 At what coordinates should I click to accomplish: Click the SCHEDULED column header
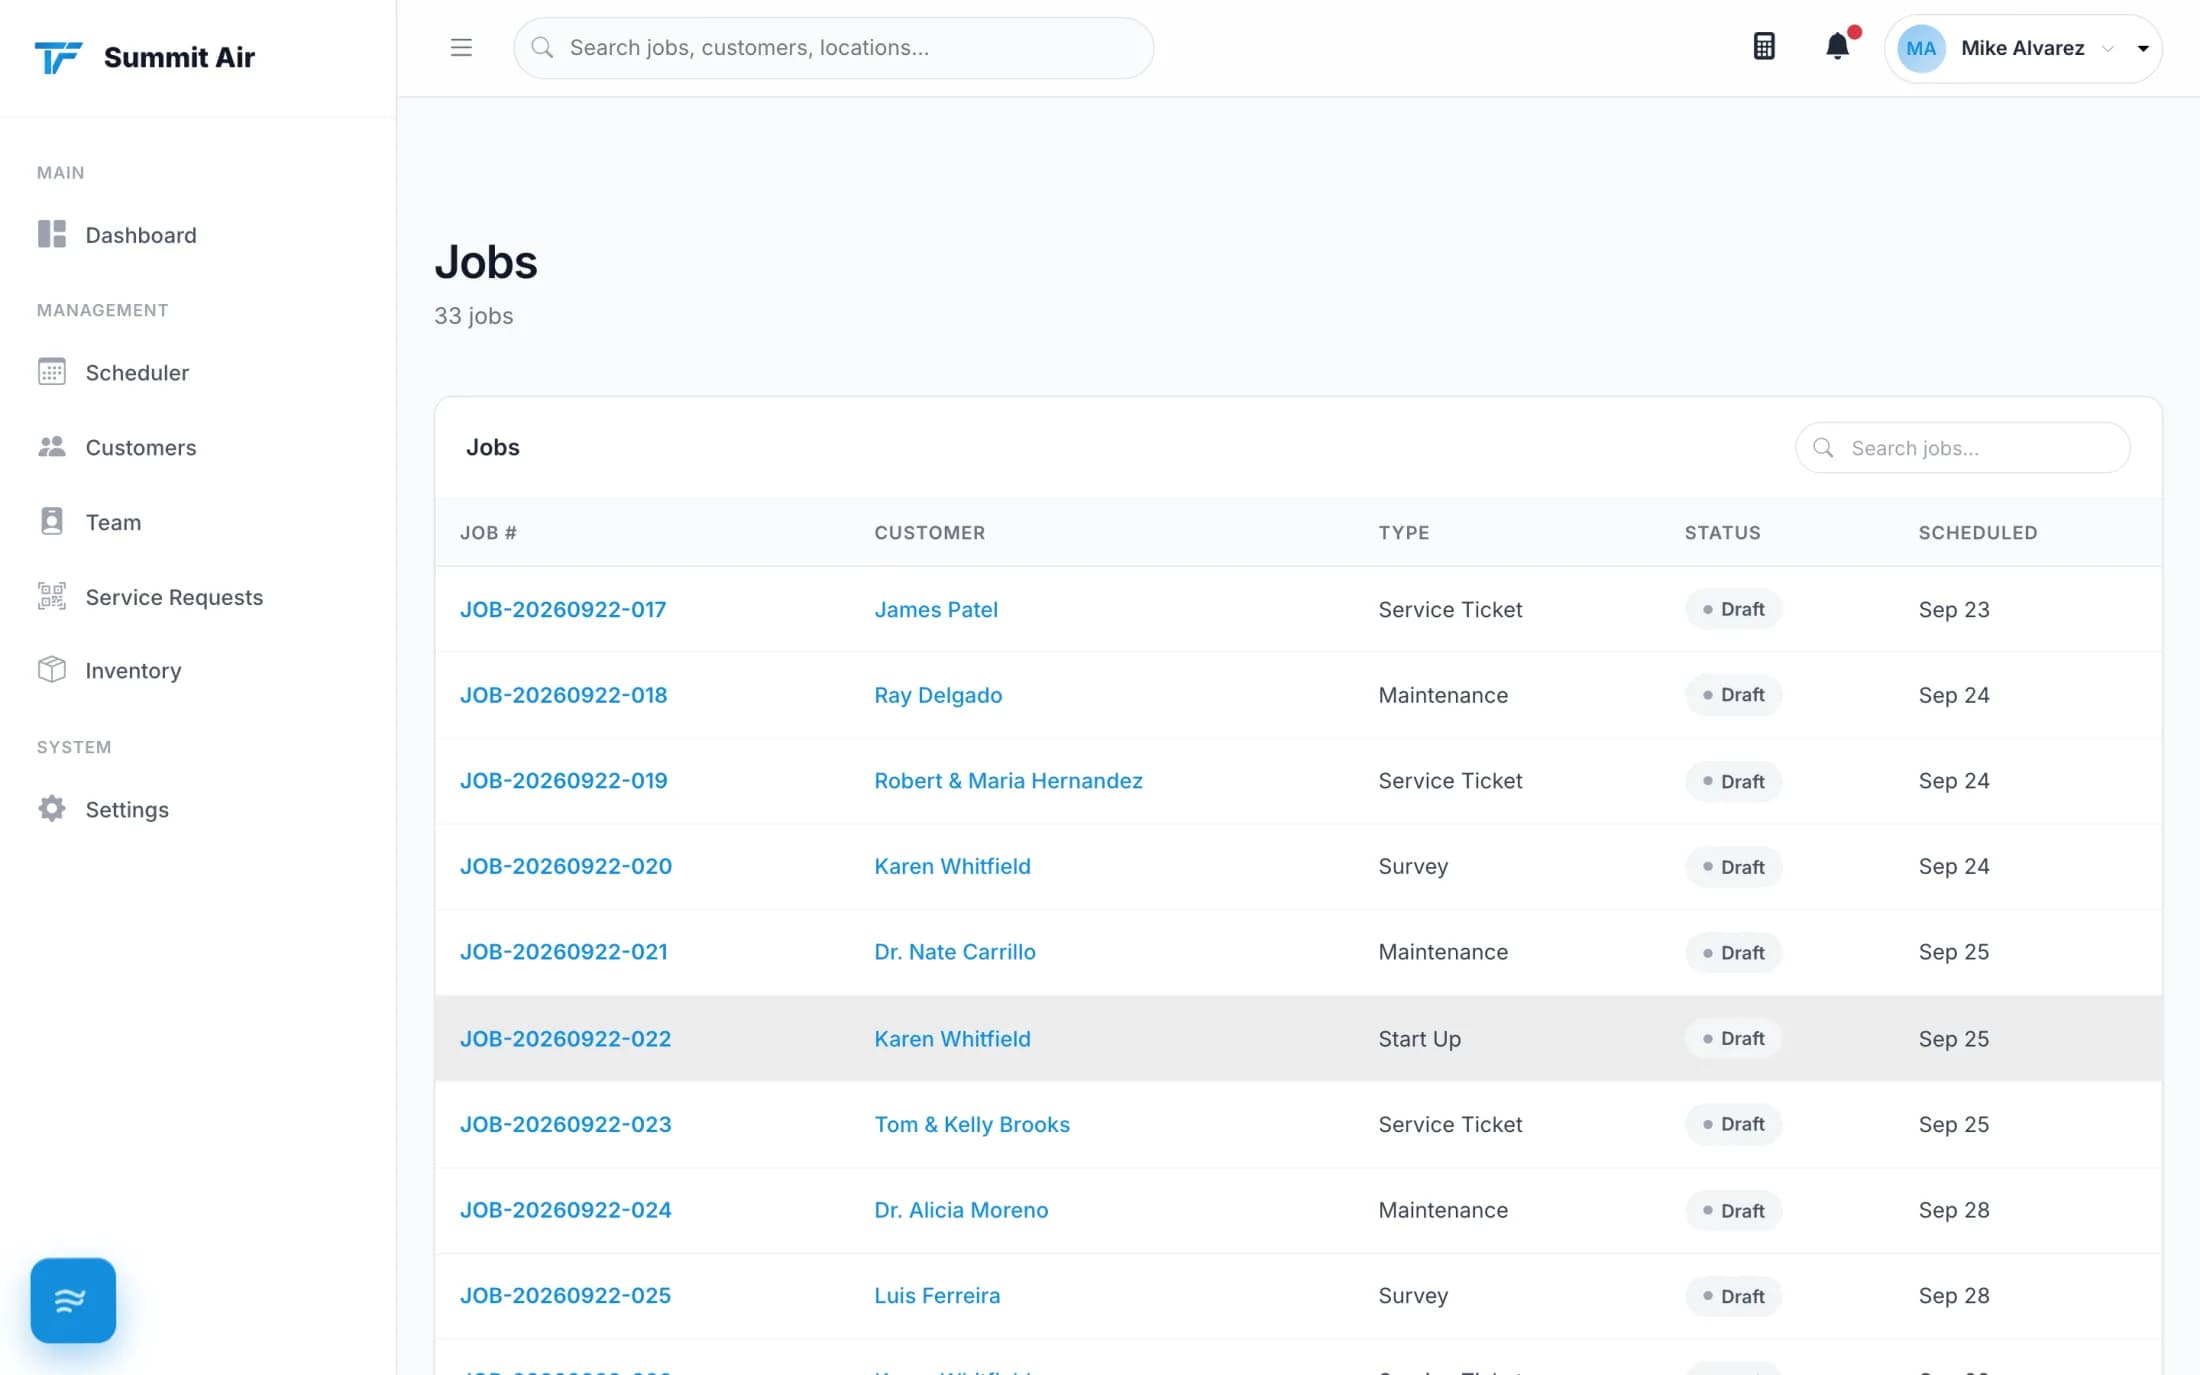pyautogui.click(x=1977, y=532)
